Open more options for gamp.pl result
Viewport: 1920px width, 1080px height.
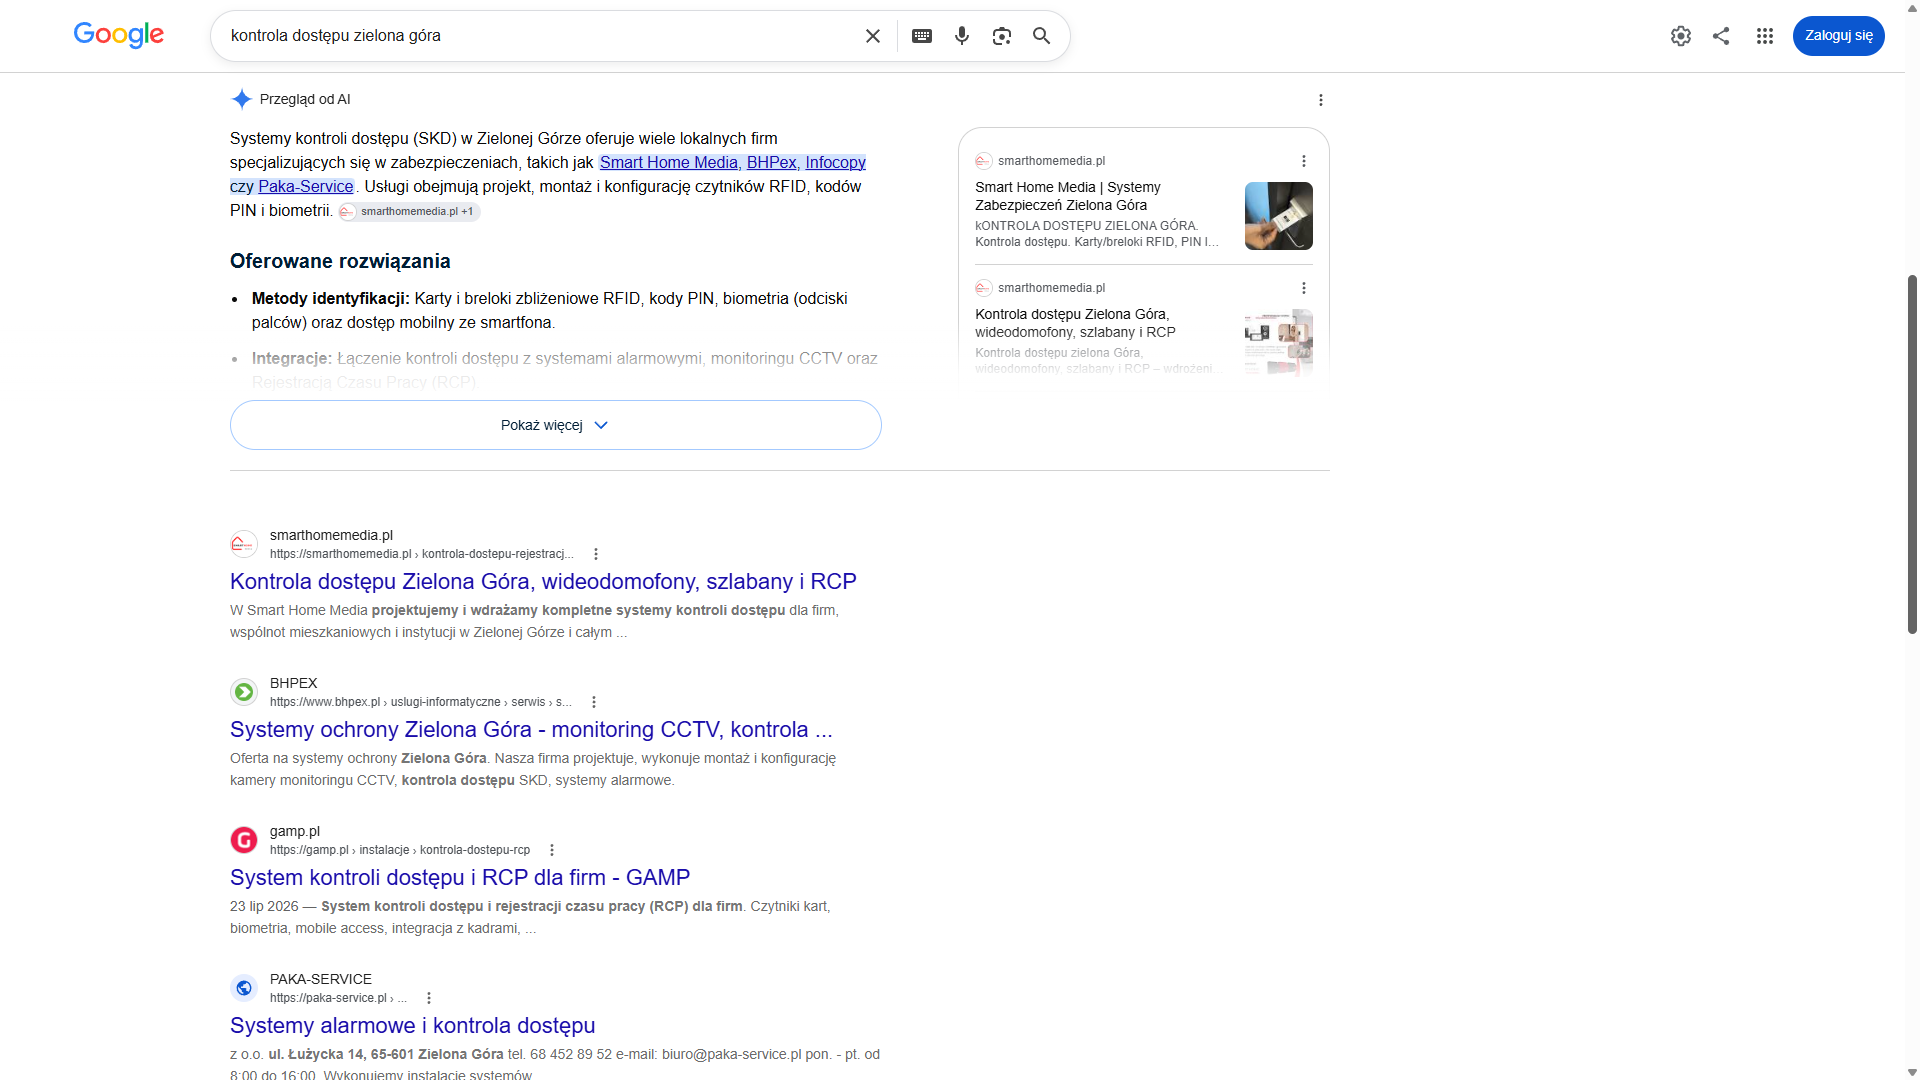pos(552,850)
